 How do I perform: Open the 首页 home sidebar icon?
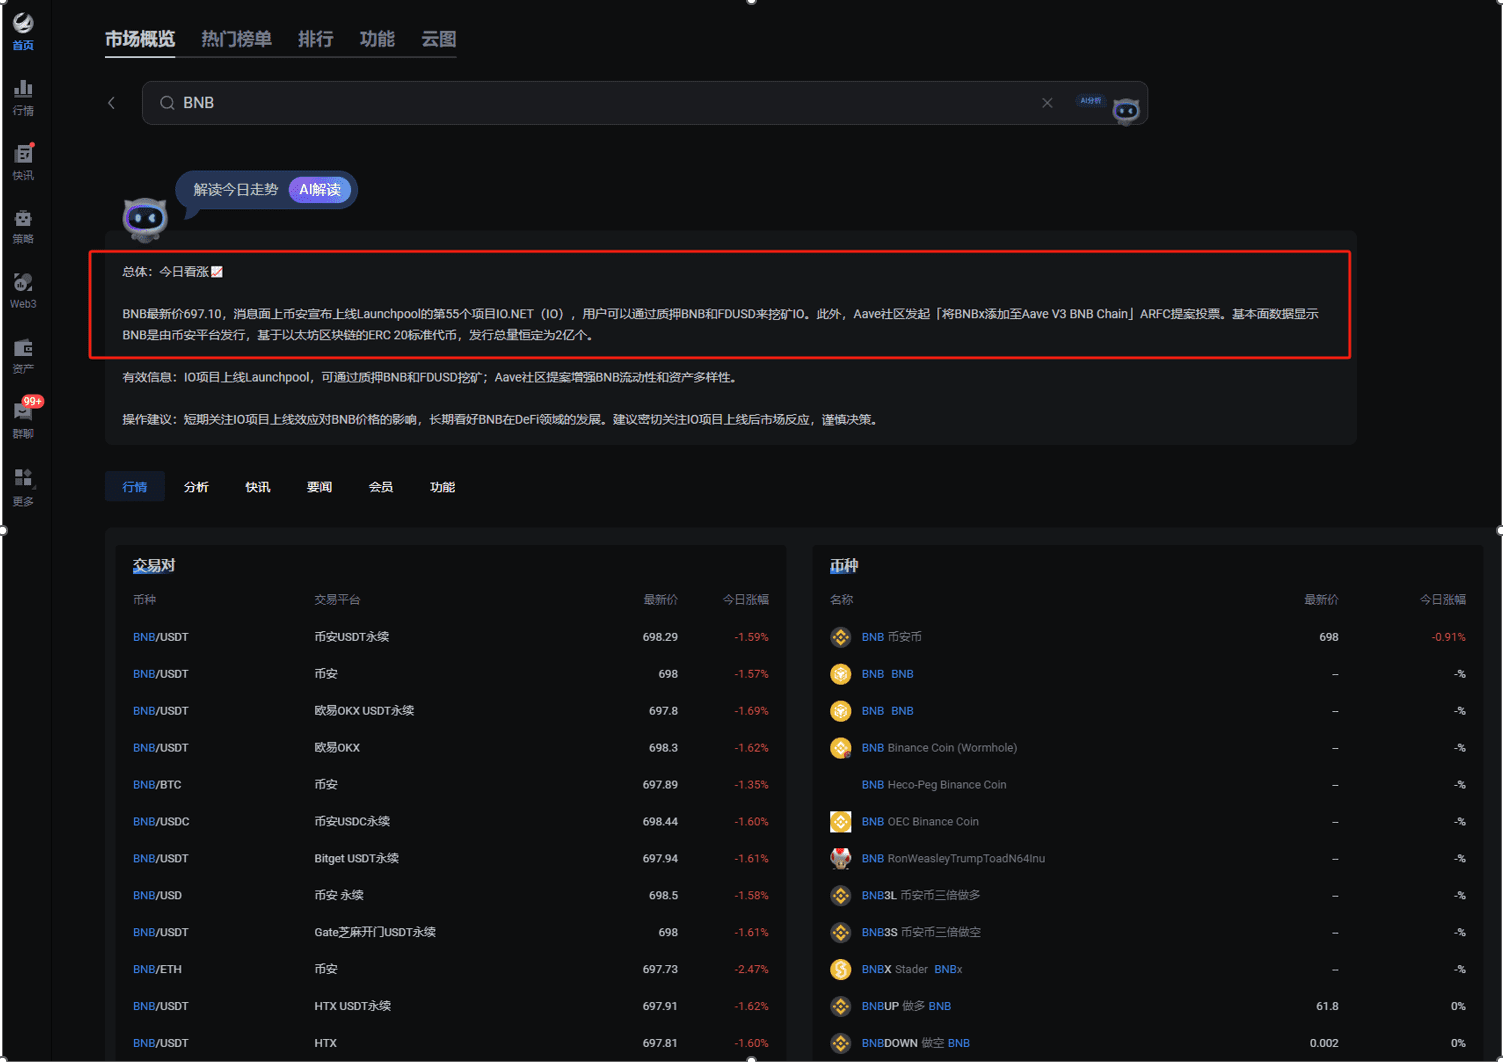[23, 31]
